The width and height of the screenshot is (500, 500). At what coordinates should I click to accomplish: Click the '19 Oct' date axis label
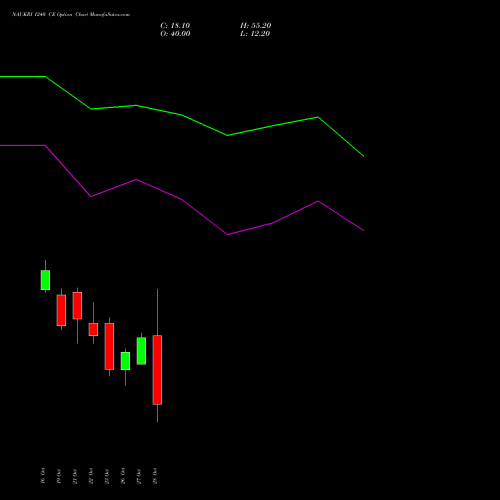click(x=59, y=476)
